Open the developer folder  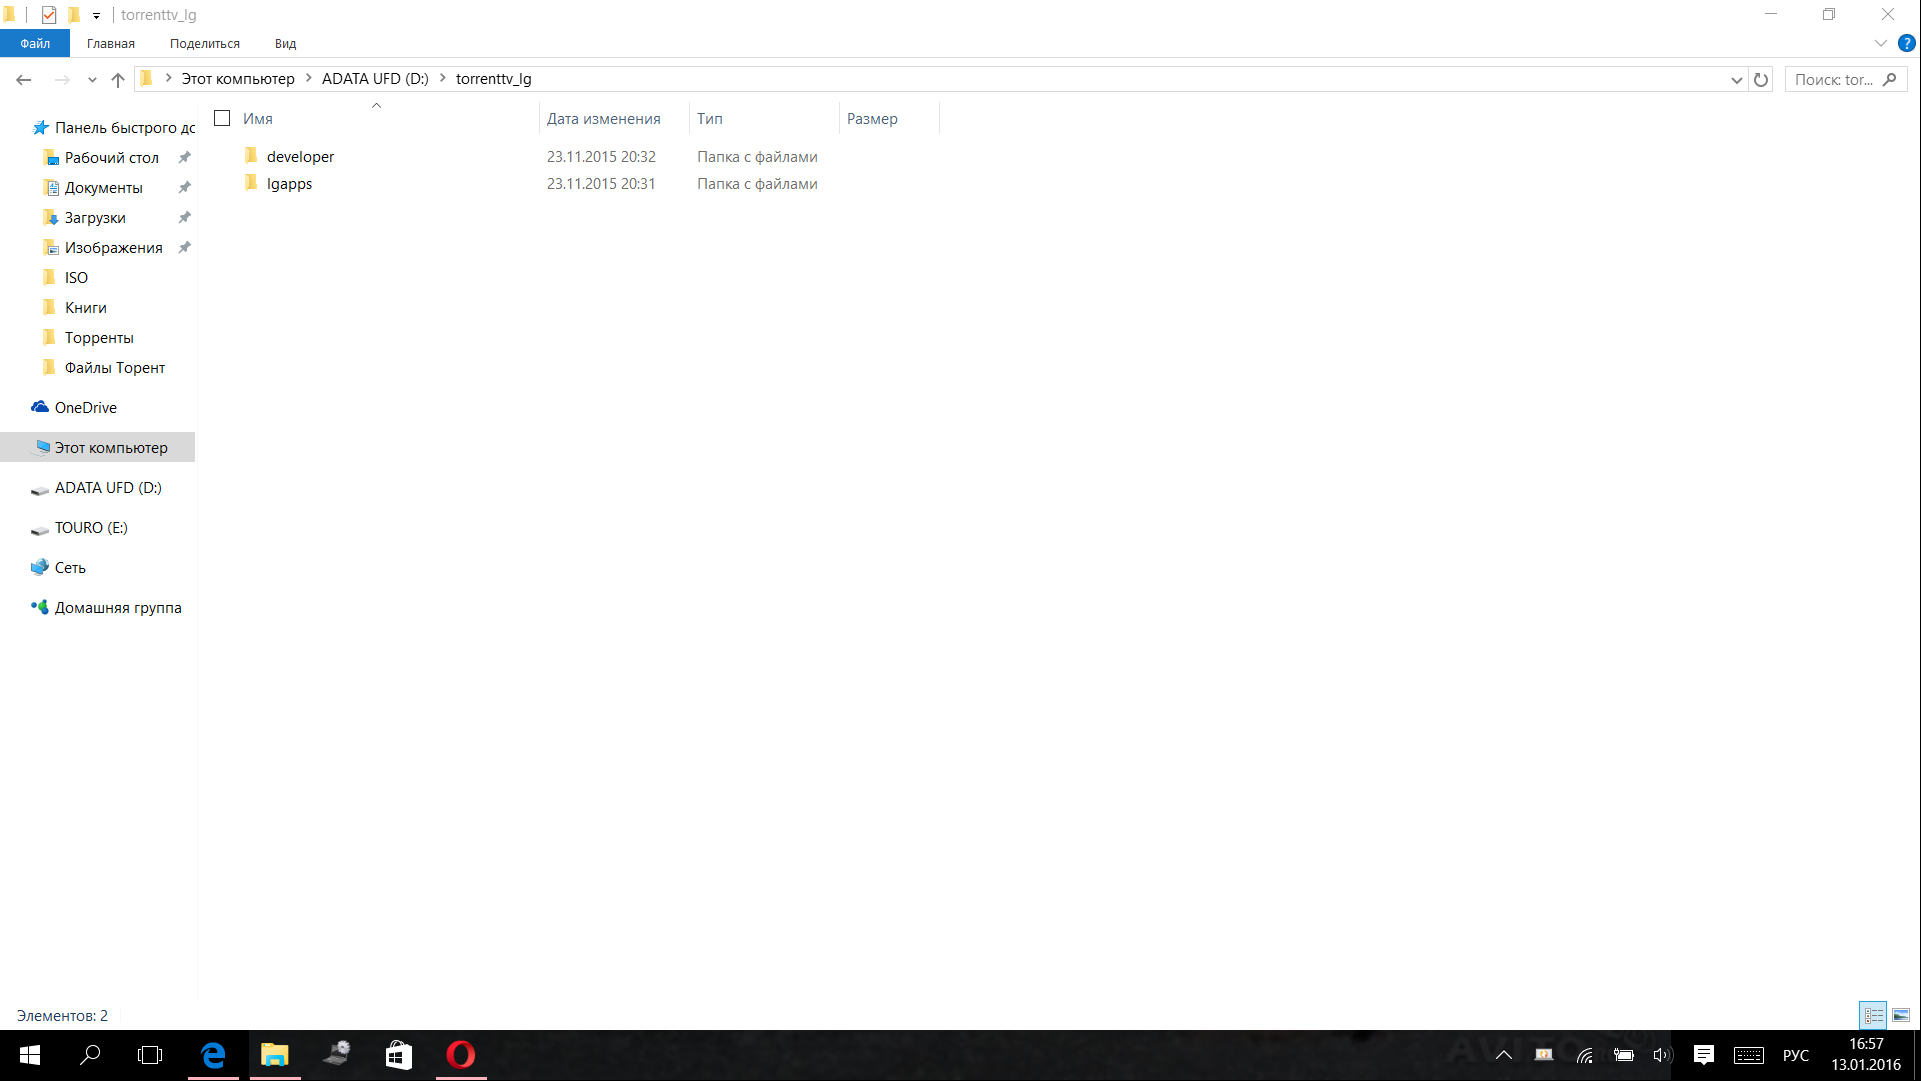click(300, 157)
